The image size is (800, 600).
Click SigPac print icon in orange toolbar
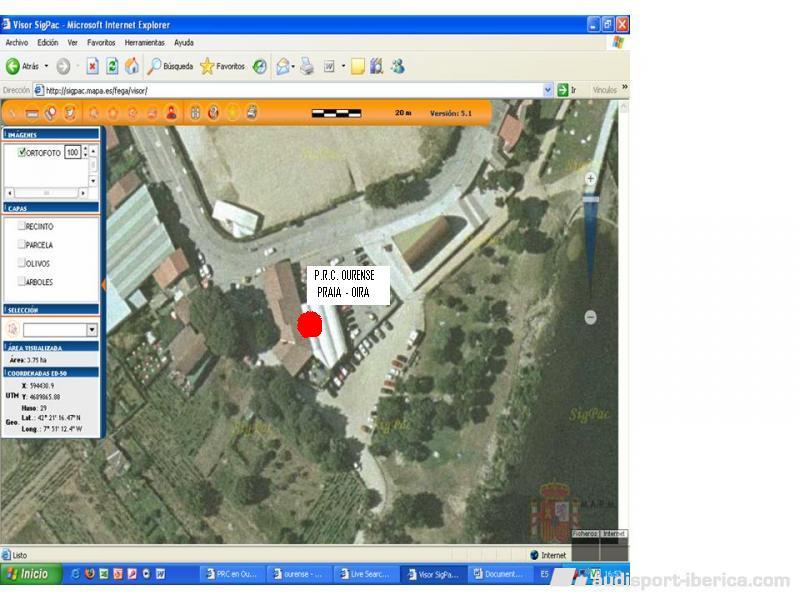(252, 112)
